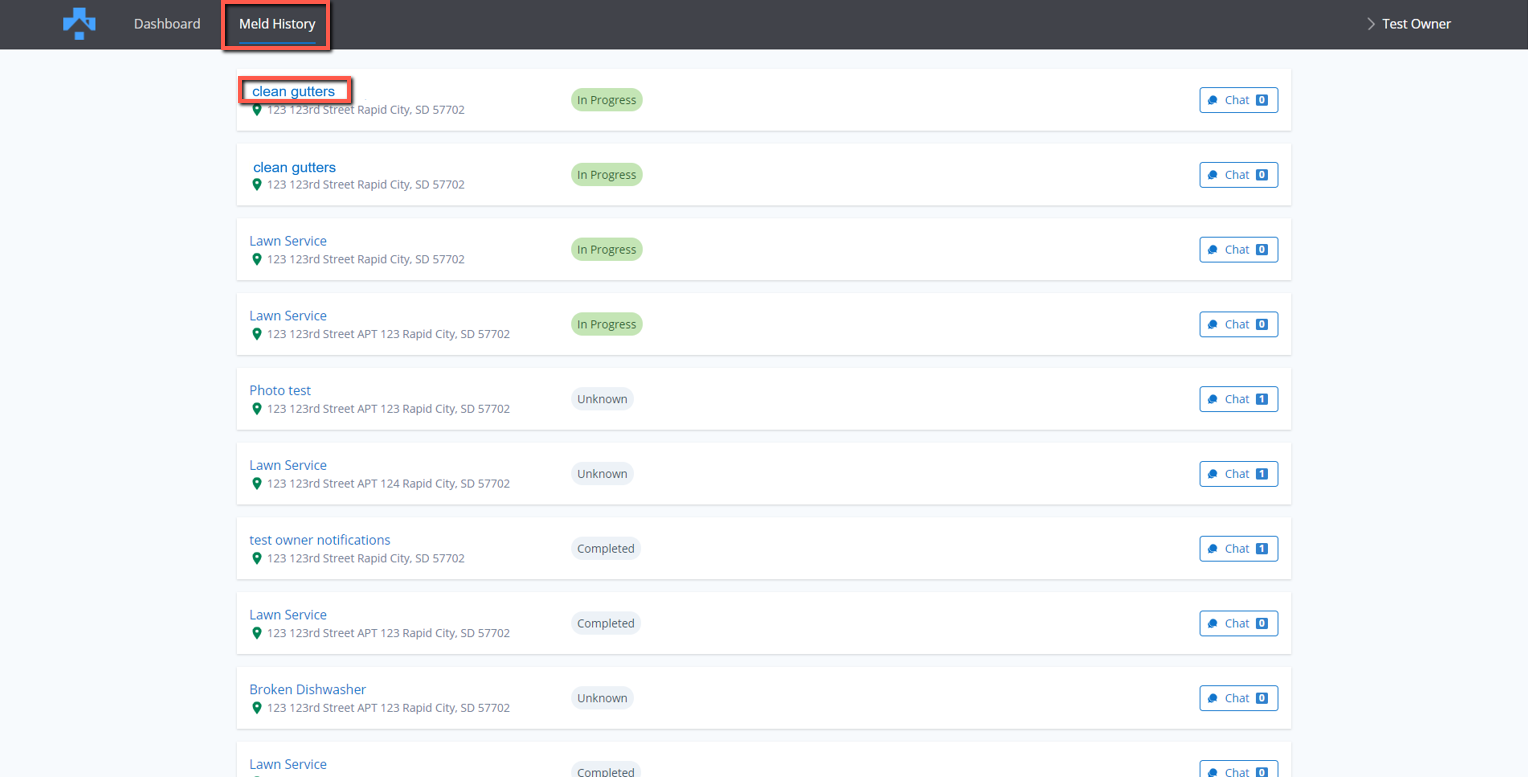
Task: Open the Test Owner account menu
Action: point(1415,24)
